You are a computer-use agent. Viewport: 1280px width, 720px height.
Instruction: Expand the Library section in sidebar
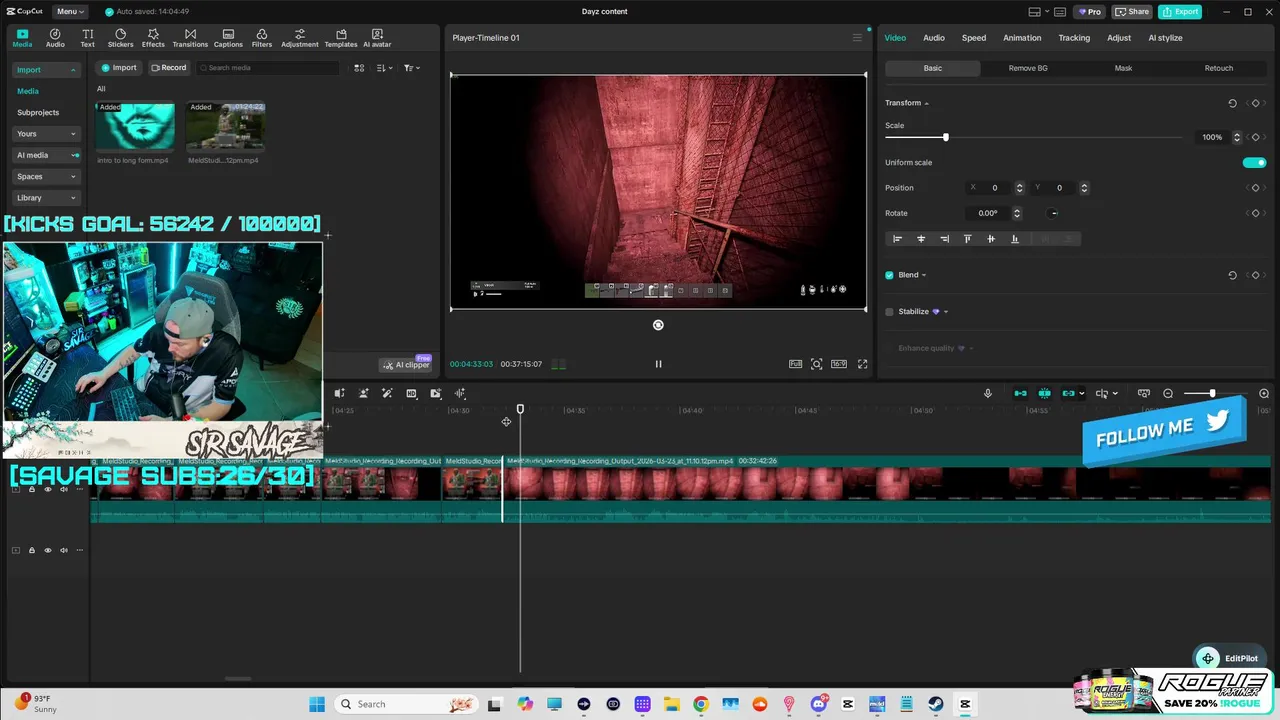46,198
